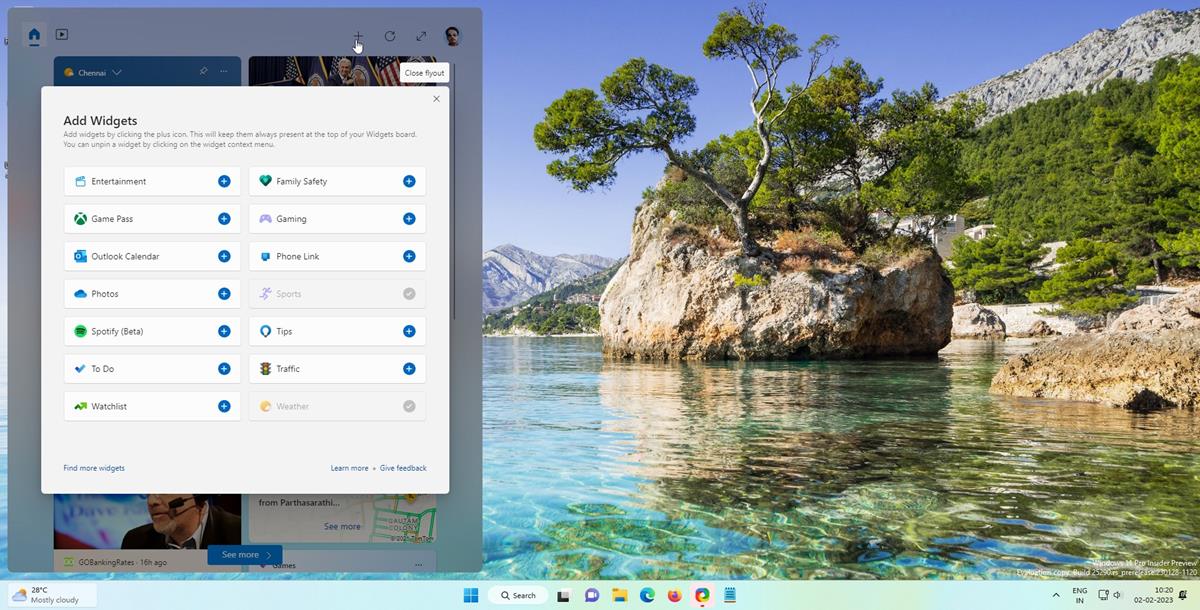The height and width of the screenshot is (610, 1200).
Task: Add the Spotify (Beta) widget plus icon
Action: pyautogui.click(x=224, y=331)
